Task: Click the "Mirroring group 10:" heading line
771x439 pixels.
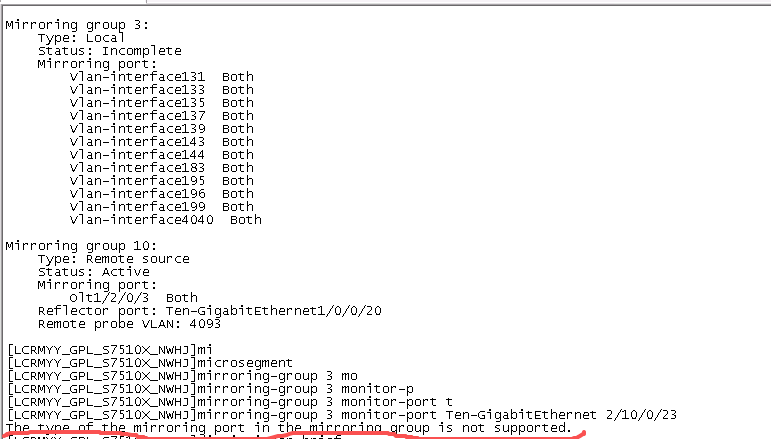Action: tap(66, 245)
